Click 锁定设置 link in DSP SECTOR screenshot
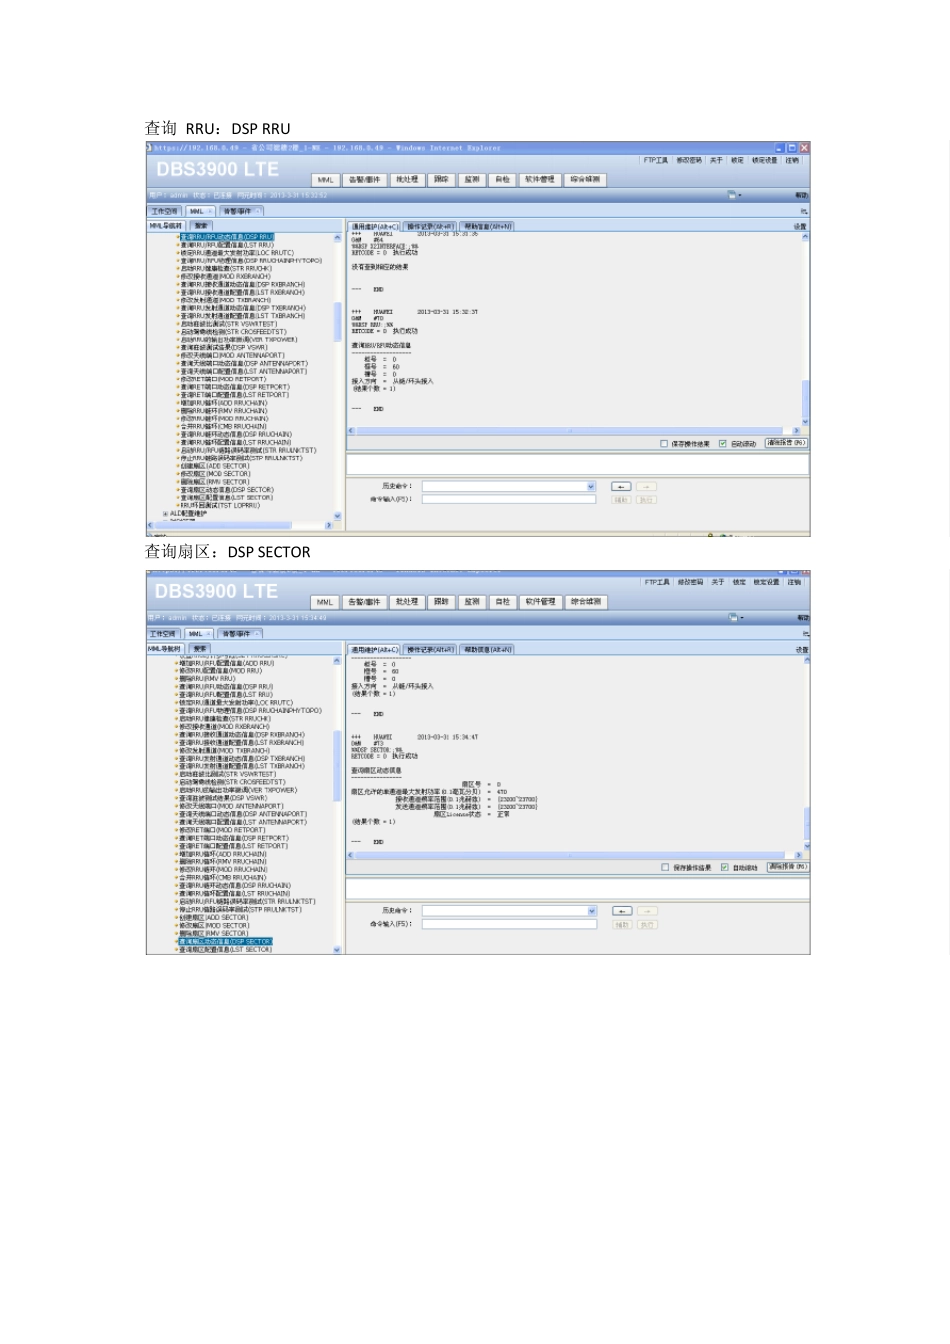 (x=766, y=582)
